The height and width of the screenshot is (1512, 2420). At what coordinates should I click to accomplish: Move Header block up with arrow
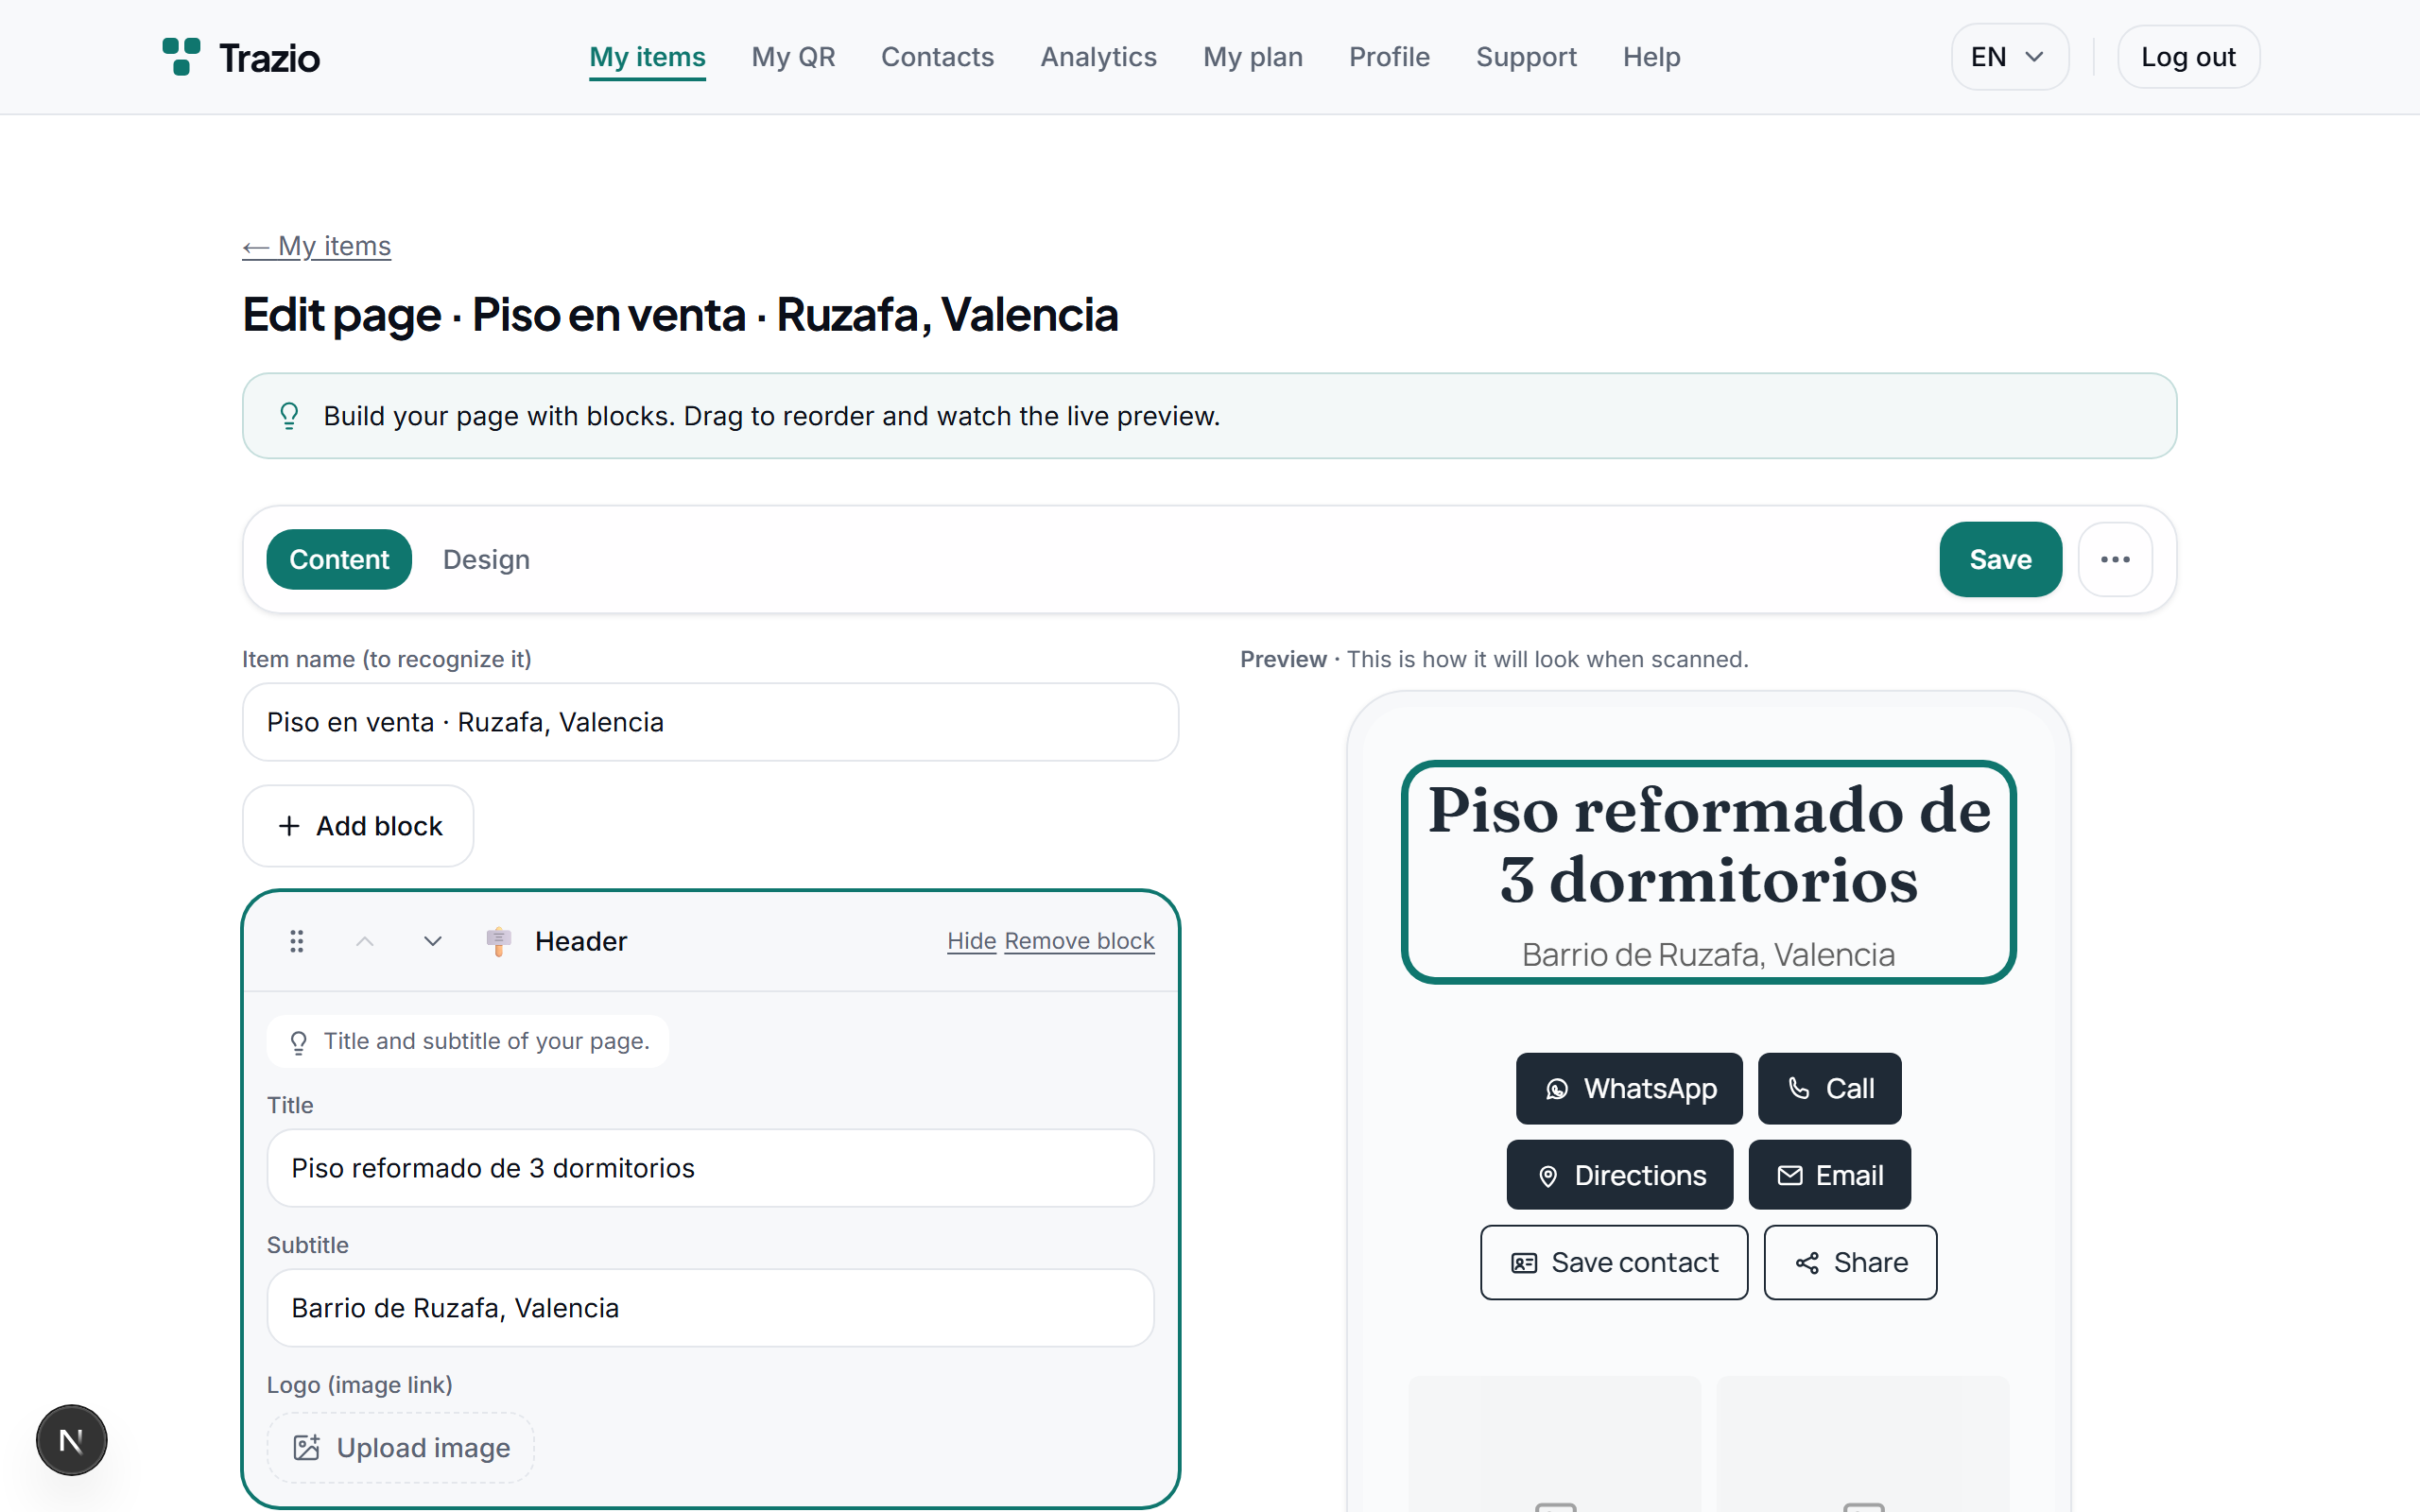(365, 941)
